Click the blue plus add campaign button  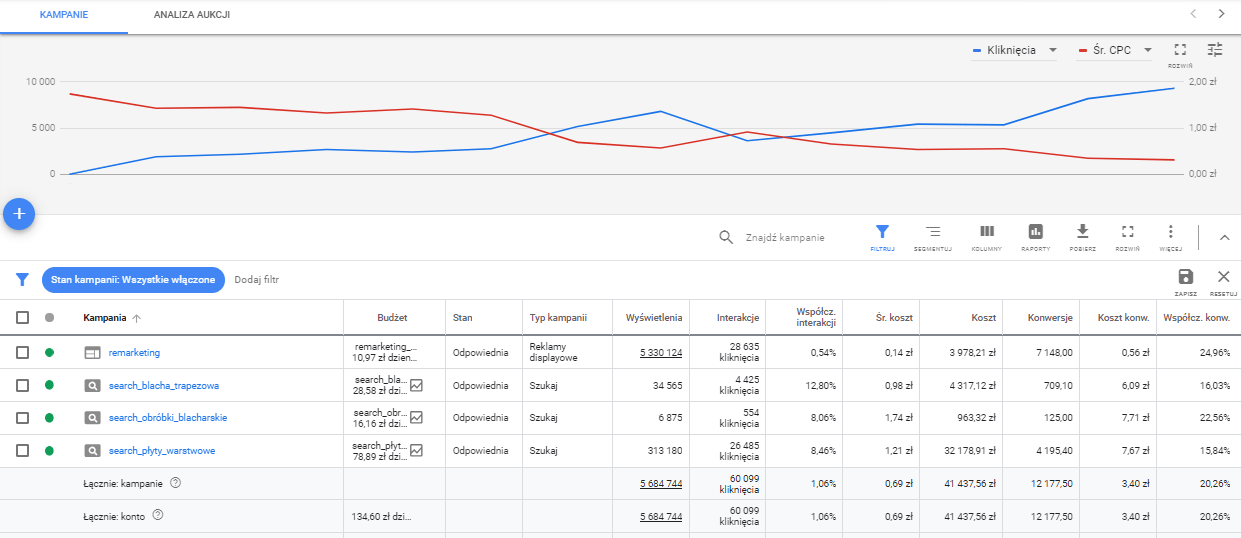[19, 214]
